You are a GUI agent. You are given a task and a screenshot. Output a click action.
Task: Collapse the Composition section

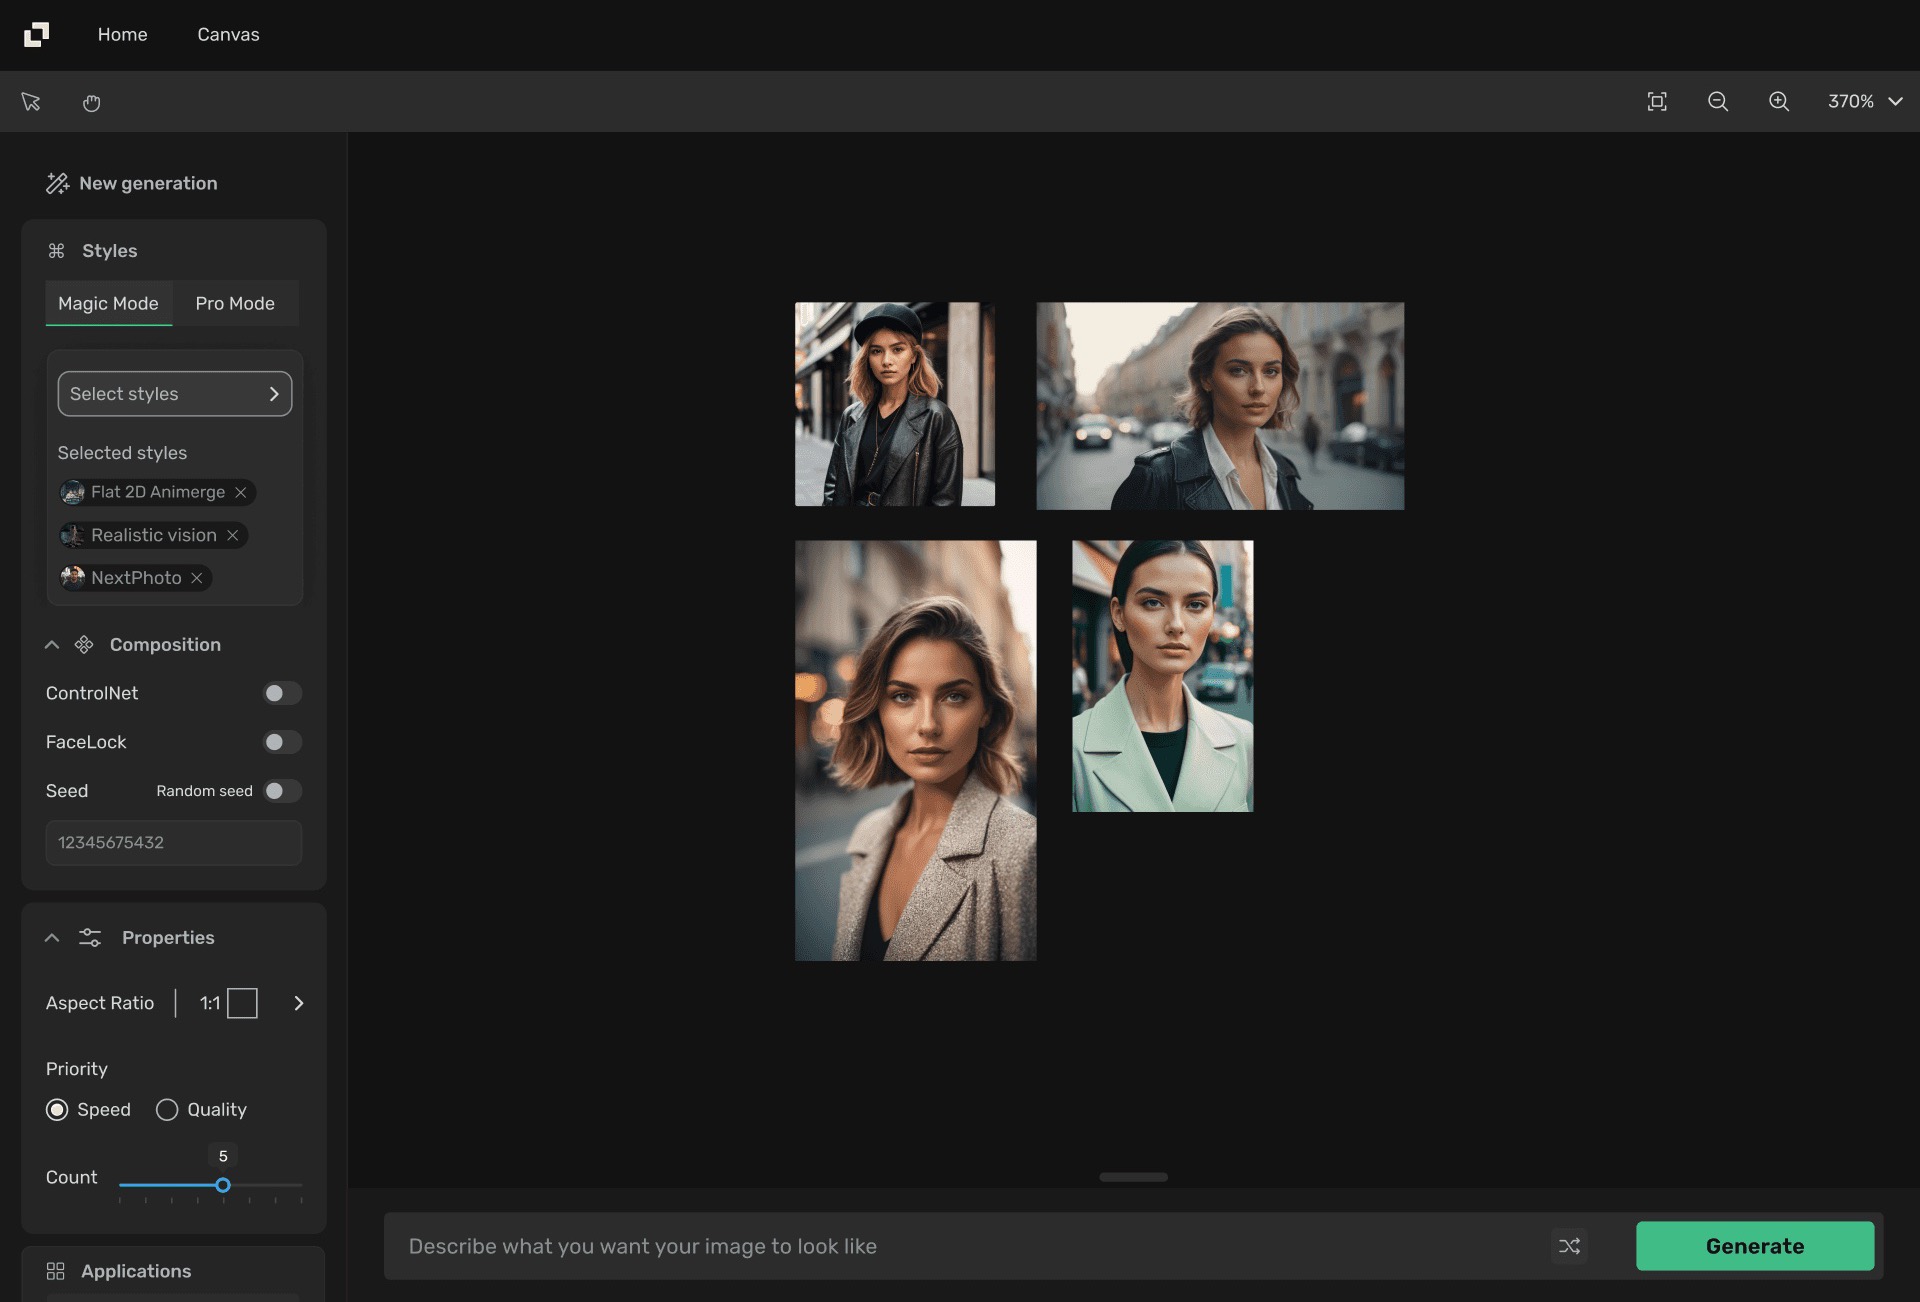click(x=52, y=645)
